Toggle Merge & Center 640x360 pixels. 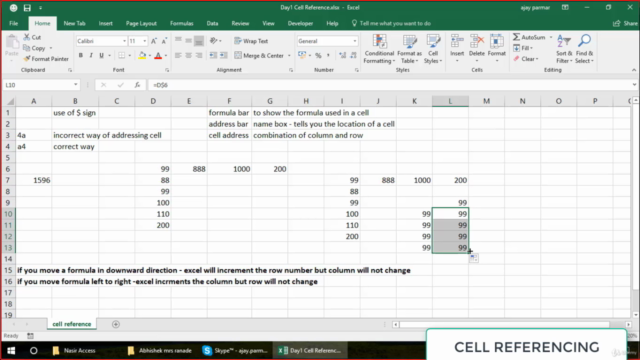point(259,56)
